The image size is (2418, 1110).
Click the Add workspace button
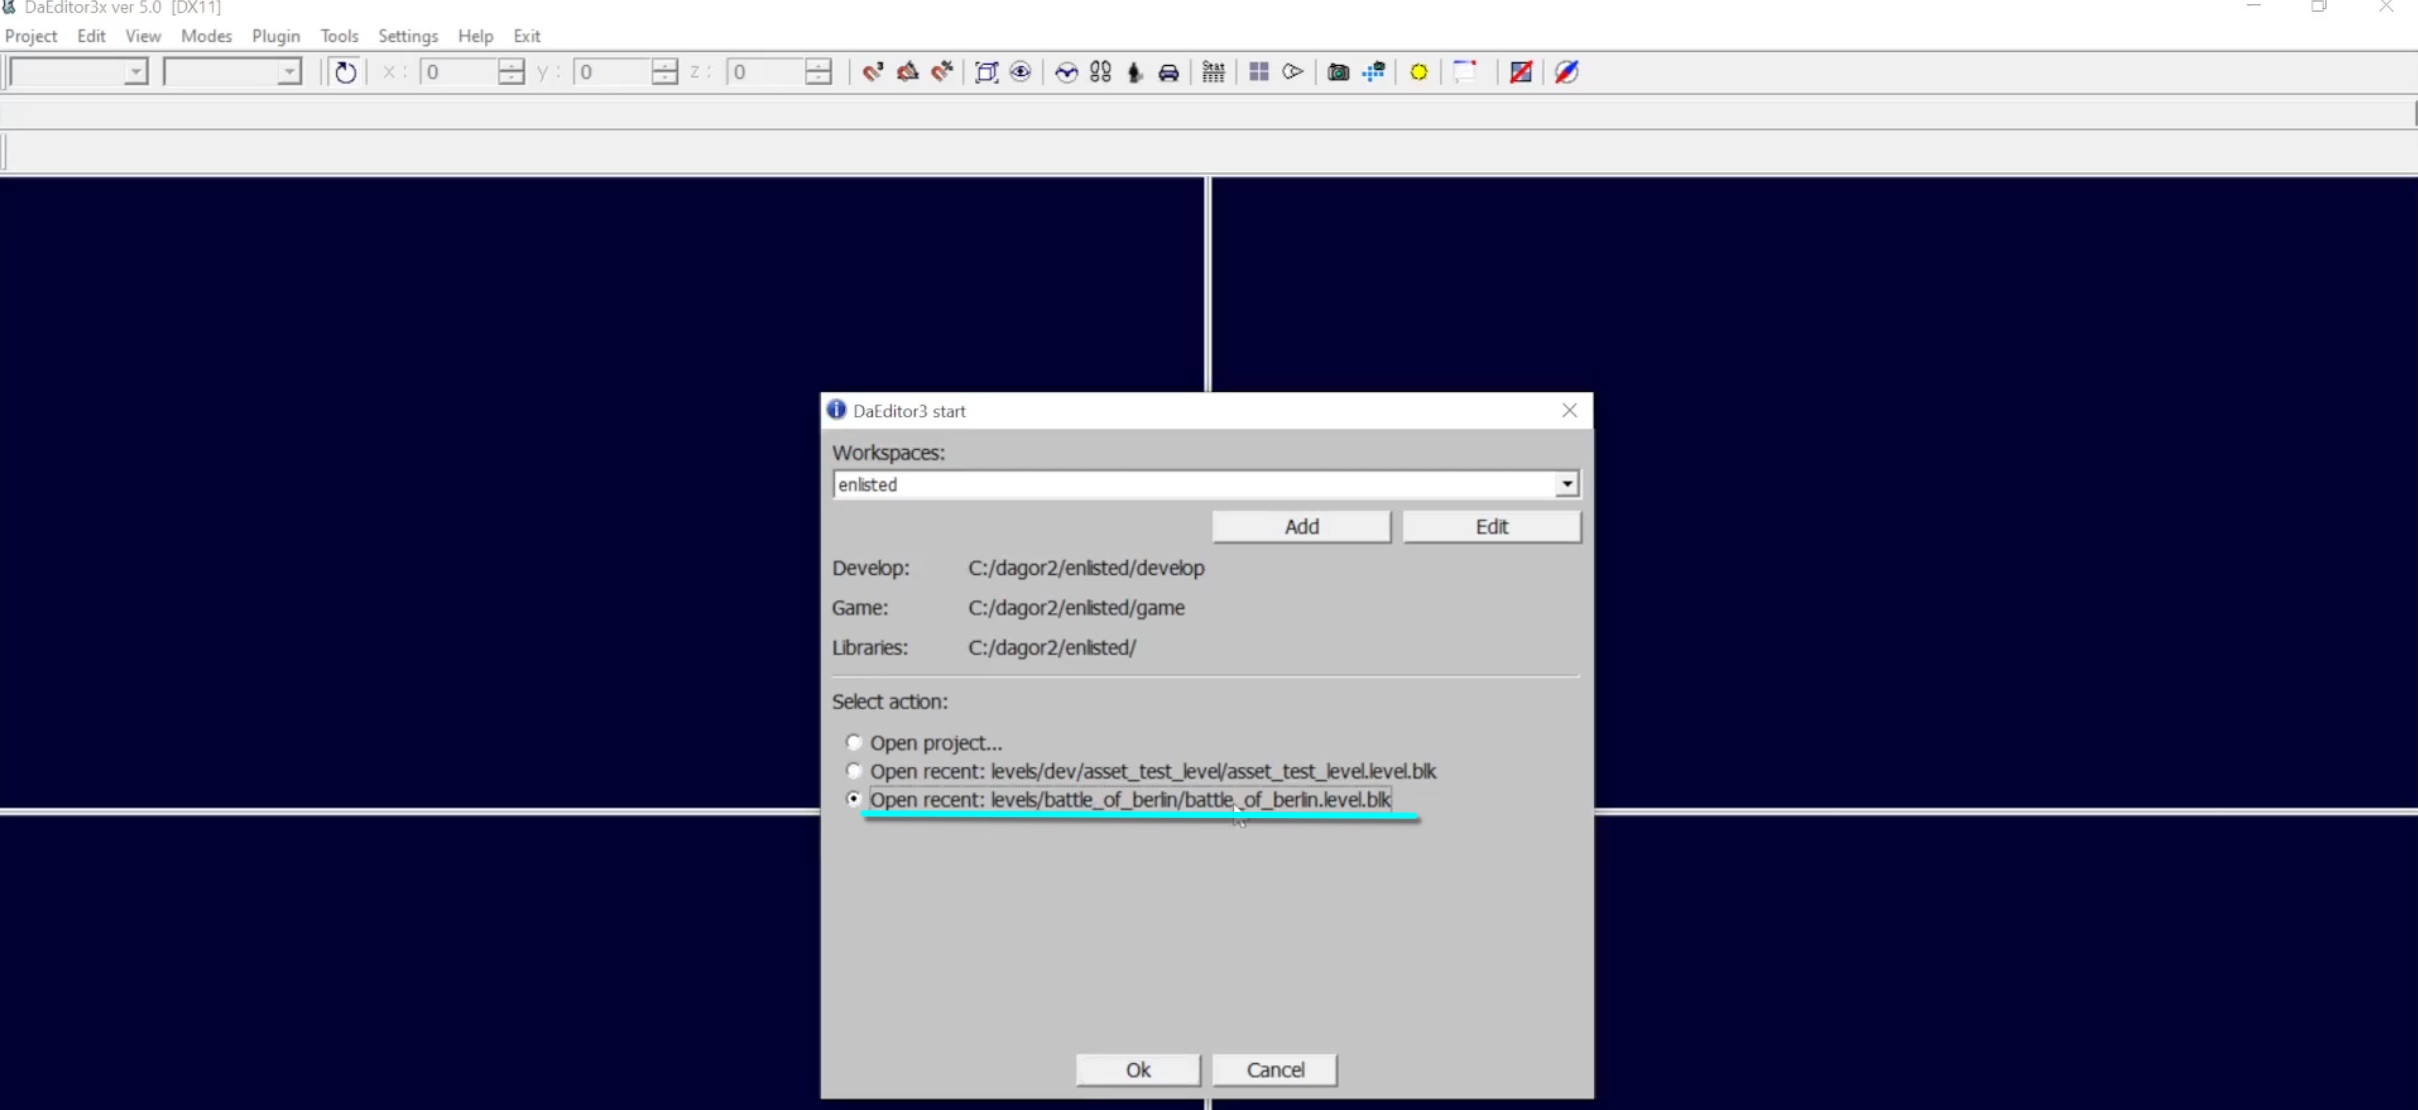(1301, 527)
